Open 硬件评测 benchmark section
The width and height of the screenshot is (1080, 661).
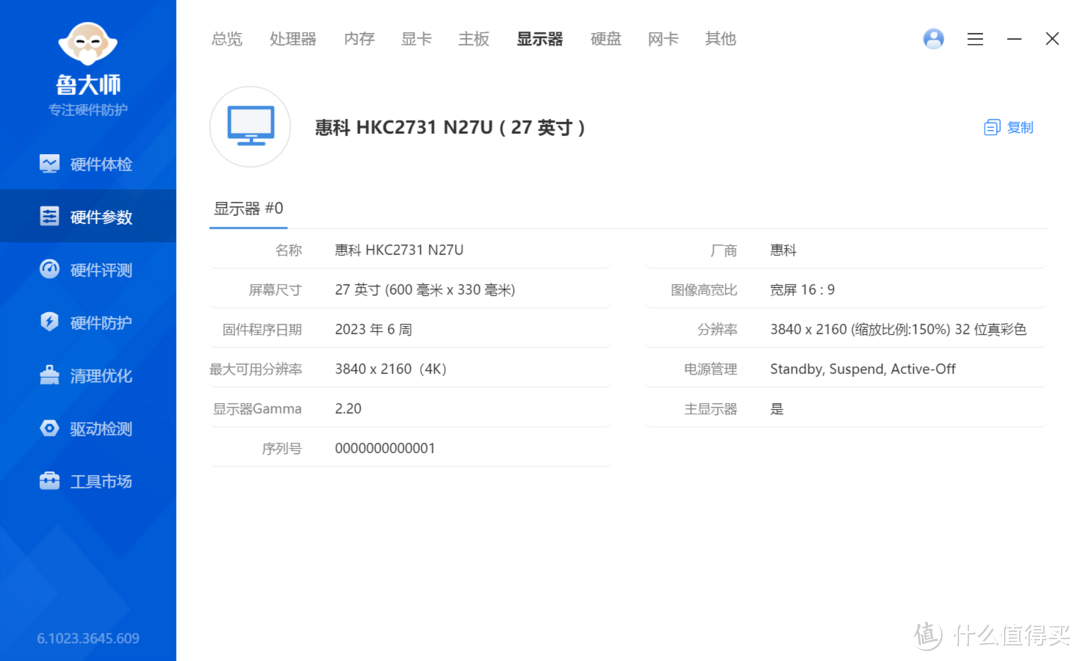click(88, 269)
